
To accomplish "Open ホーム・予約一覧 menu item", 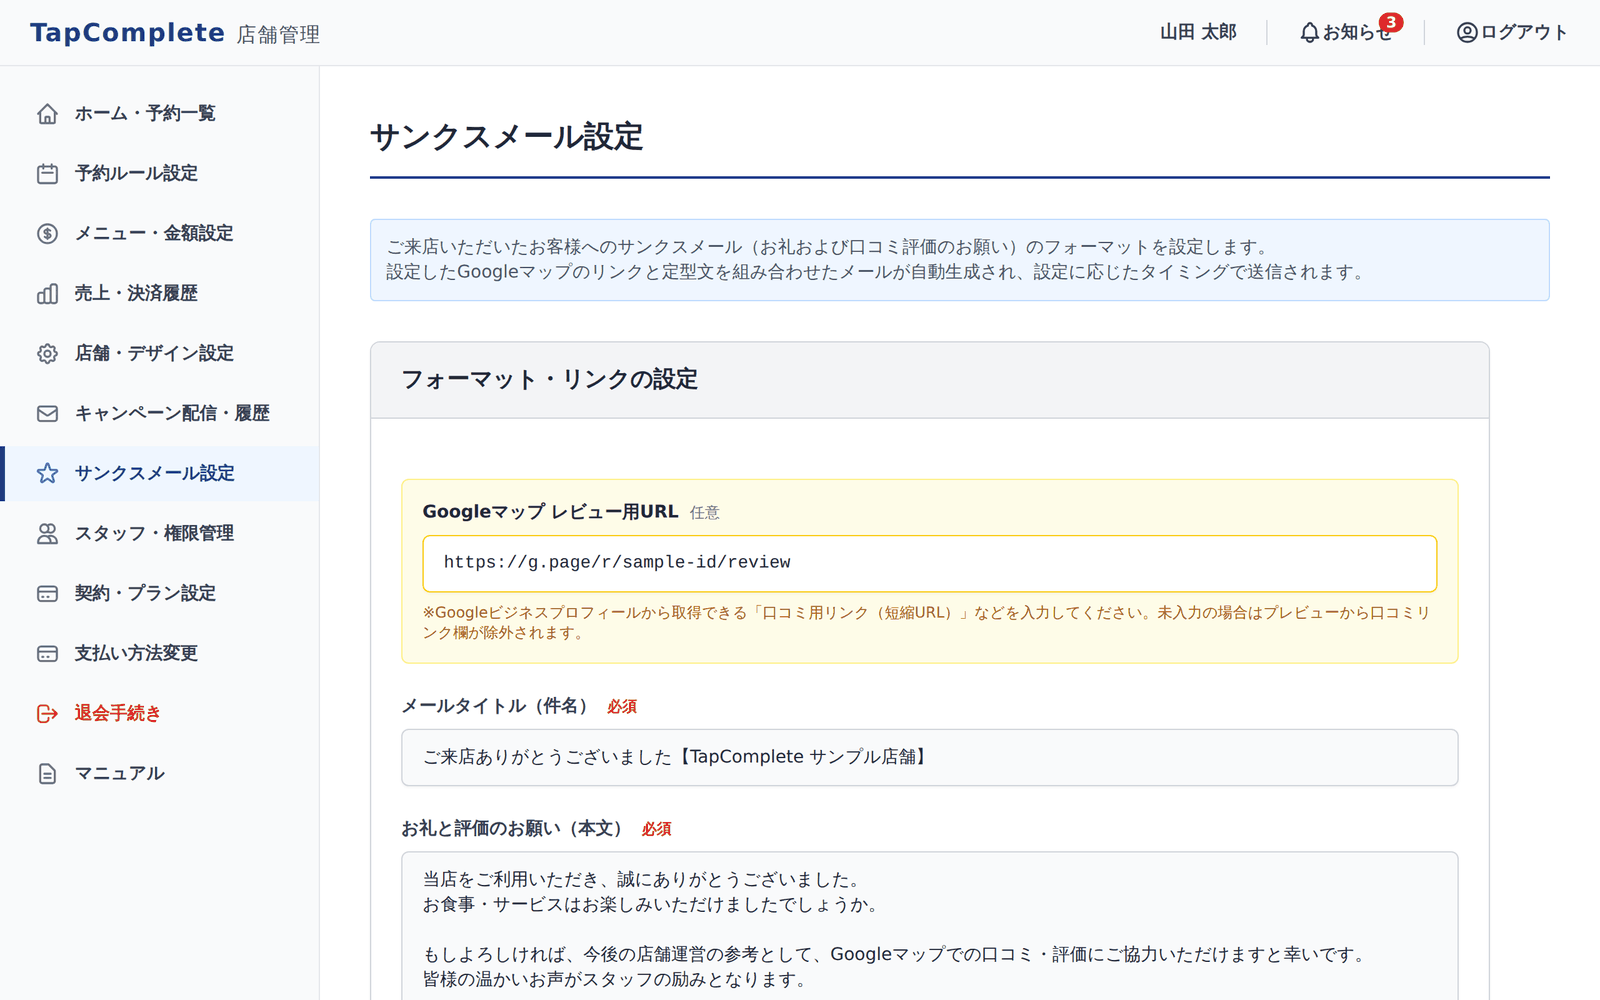I will click(160, 113).
